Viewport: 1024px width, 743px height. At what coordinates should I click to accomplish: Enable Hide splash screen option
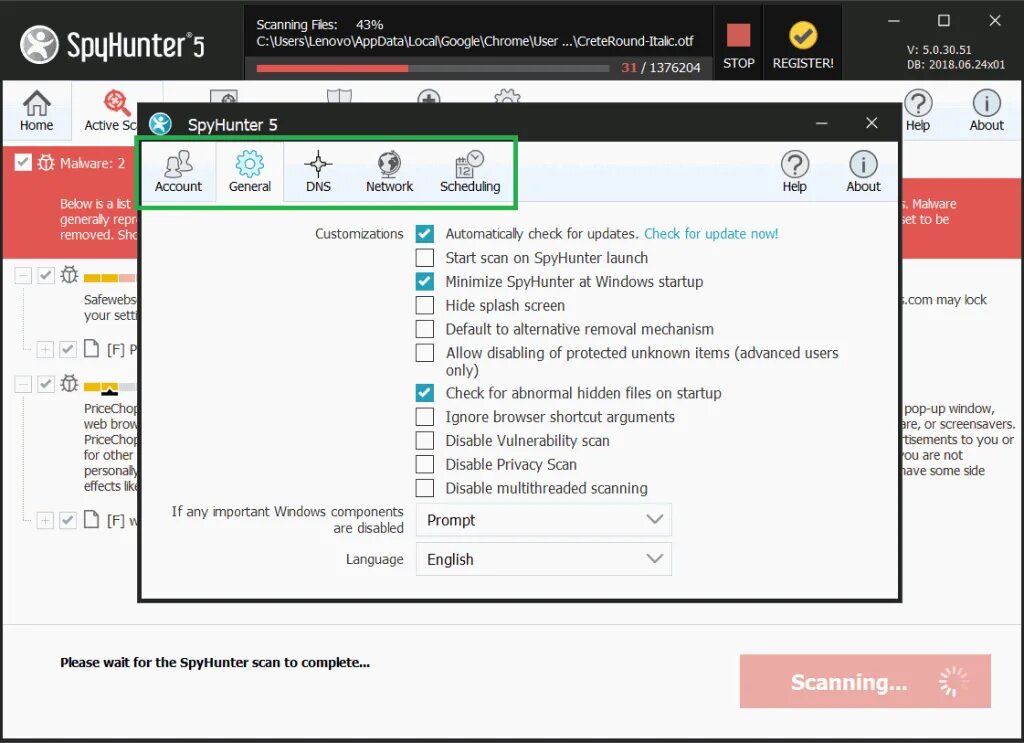(x=424, y=305)
